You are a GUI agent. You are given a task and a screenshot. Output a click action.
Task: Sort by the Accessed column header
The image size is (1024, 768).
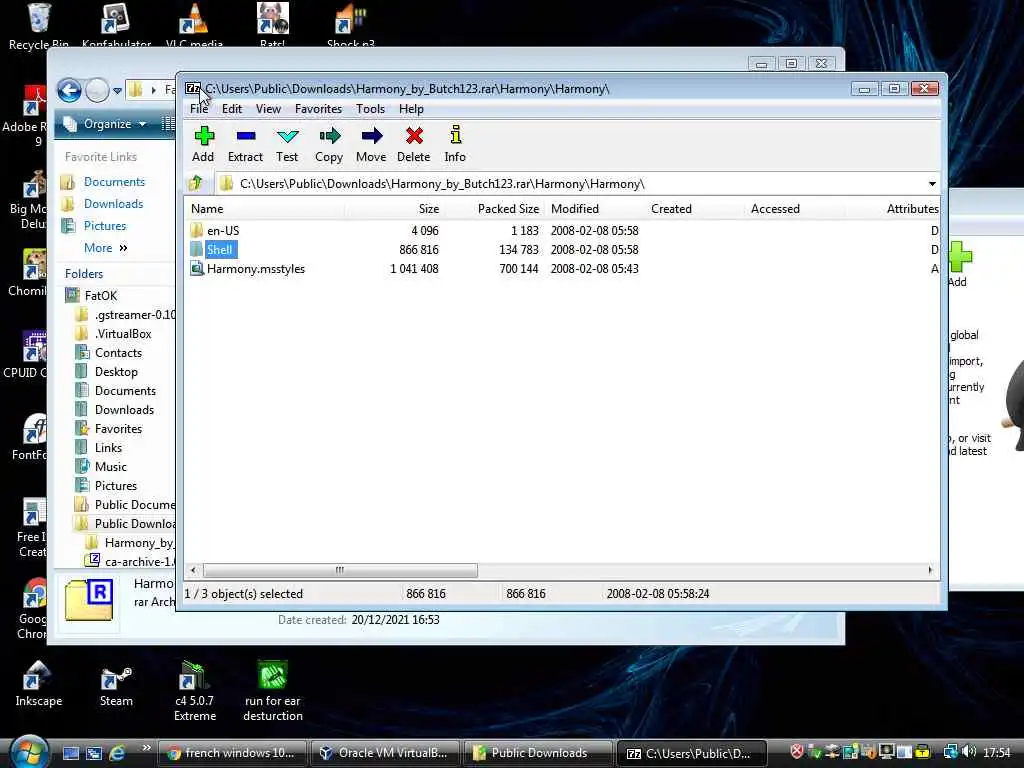tap(775, 209)
